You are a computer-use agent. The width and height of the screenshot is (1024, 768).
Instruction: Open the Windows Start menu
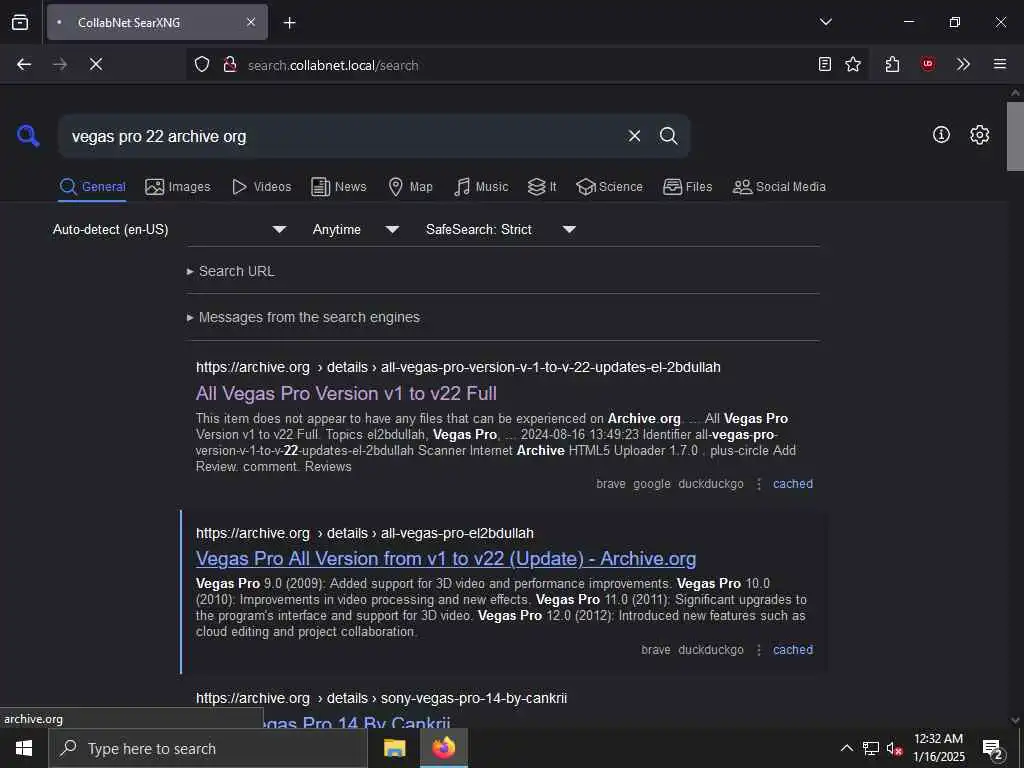pyautogui.click(x=24, y=748)
